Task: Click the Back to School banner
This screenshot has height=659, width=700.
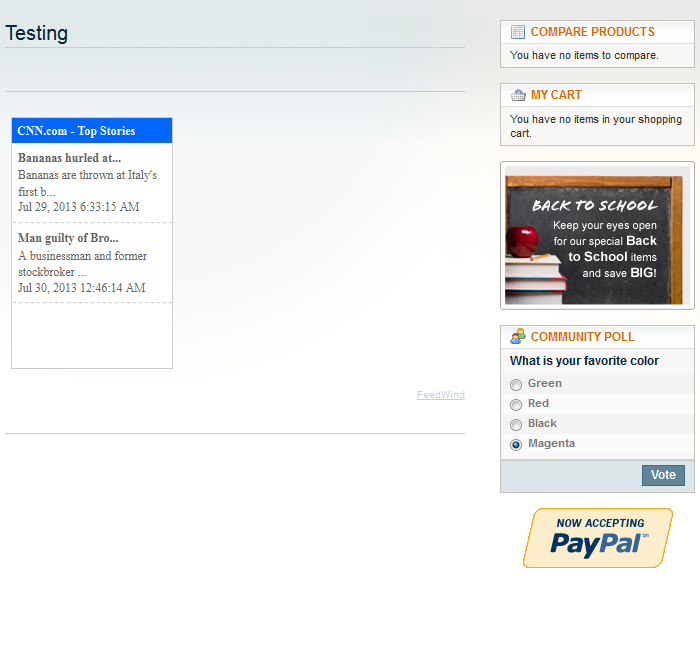Action: point(597,236)
